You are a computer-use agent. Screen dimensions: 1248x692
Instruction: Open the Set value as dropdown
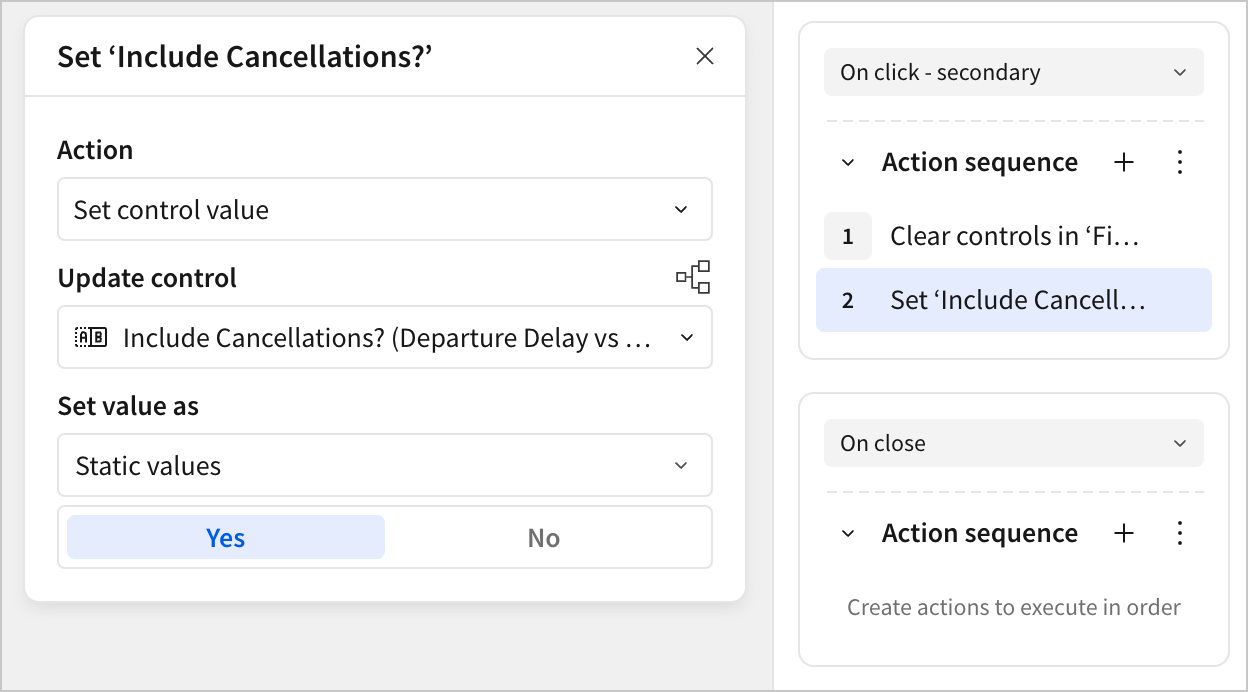(384, 466)
